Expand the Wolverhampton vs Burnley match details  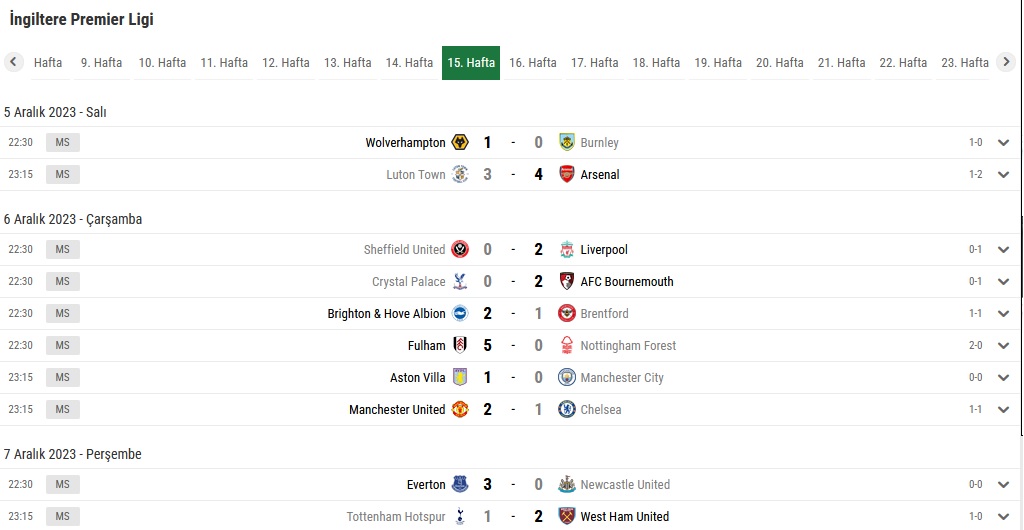[1004, 142]
